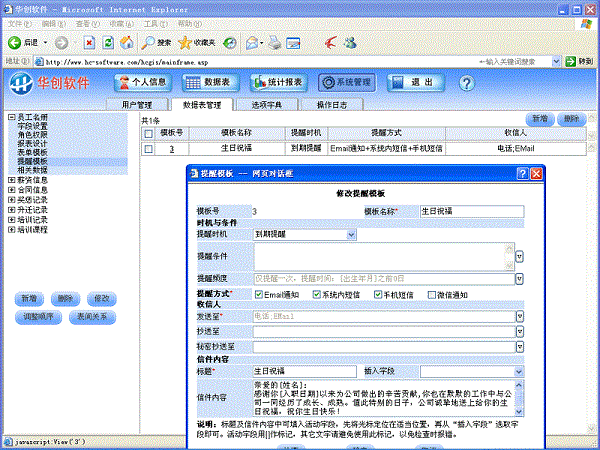Image resolution: width=600 pixels, height=450 pixels.
Task: Open the 插入字段 dropdown
Action: coord(519,371)
